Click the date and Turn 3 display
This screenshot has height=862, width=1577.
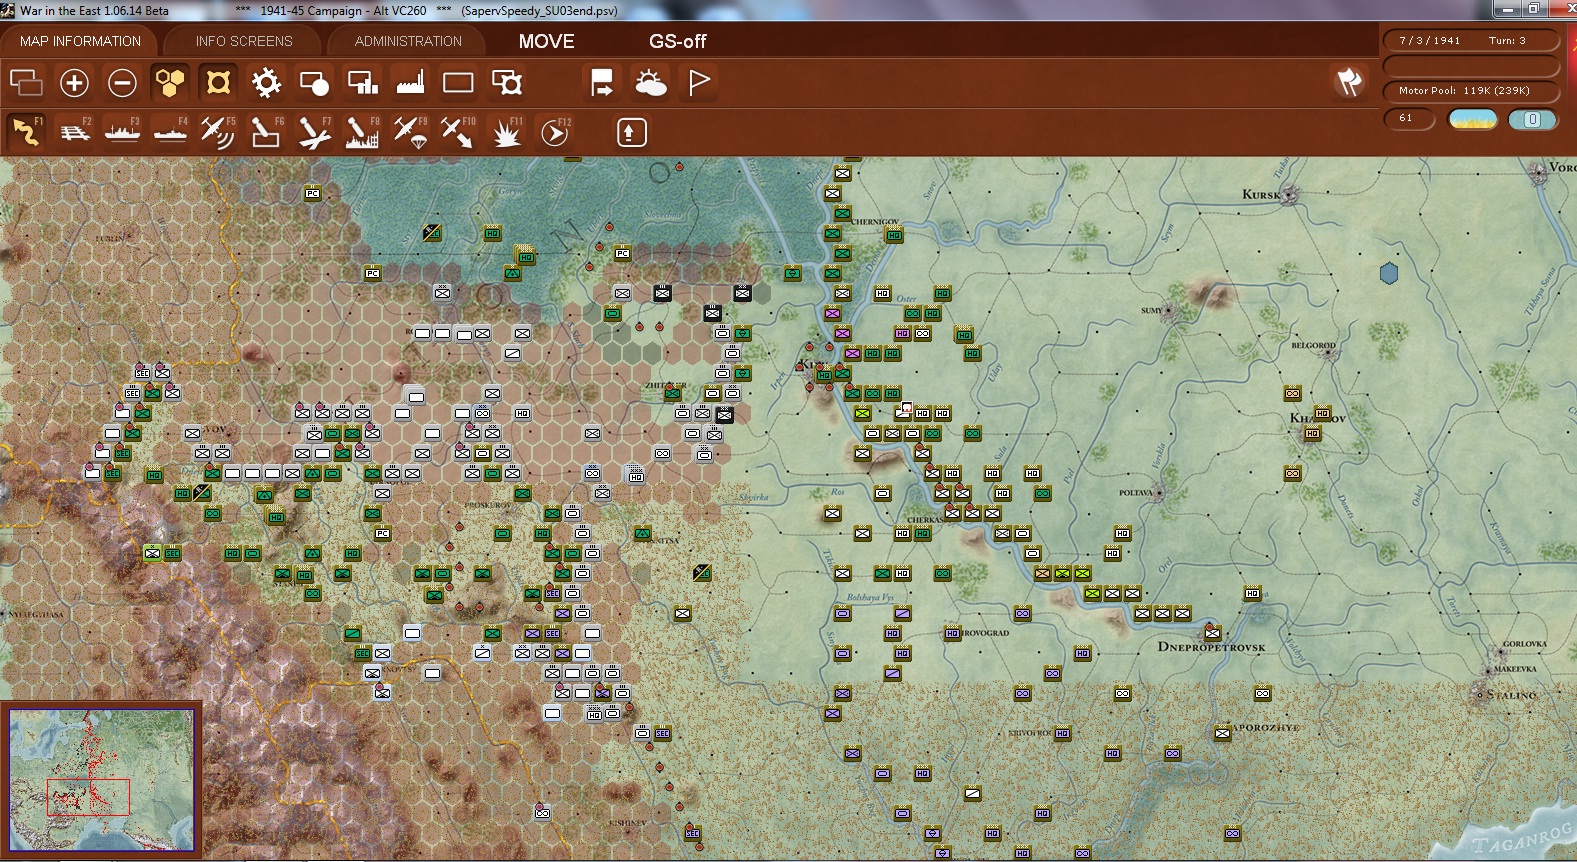[x=1470, y=40]
